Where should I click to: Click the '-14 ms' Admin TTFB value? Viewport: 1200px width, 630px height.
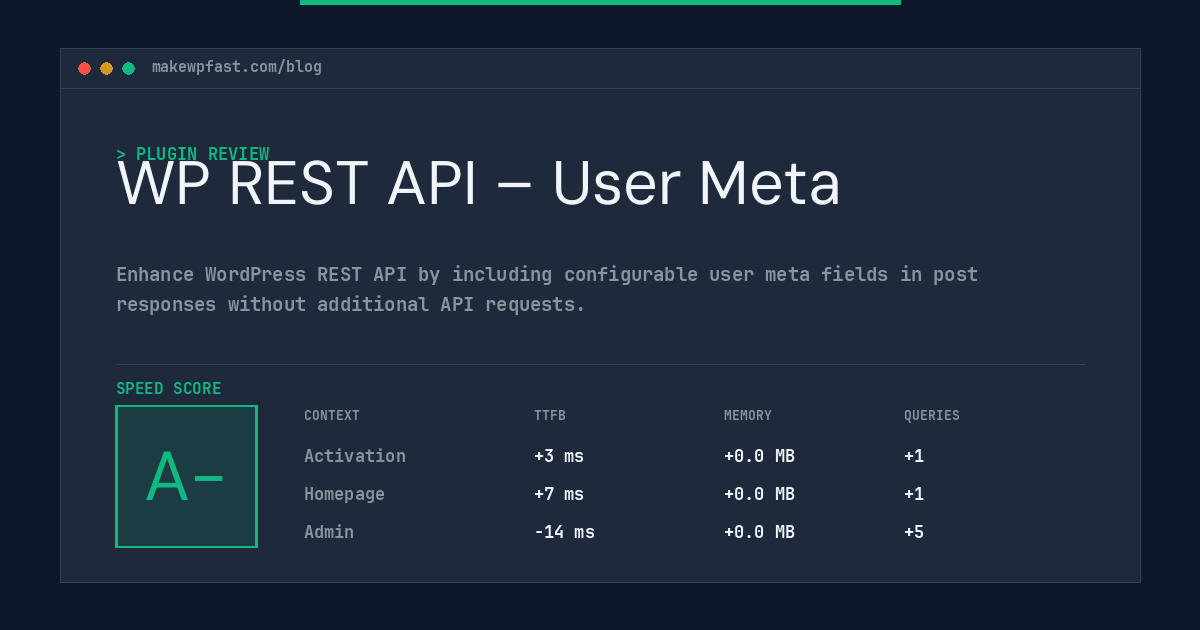tap(564, 532)
